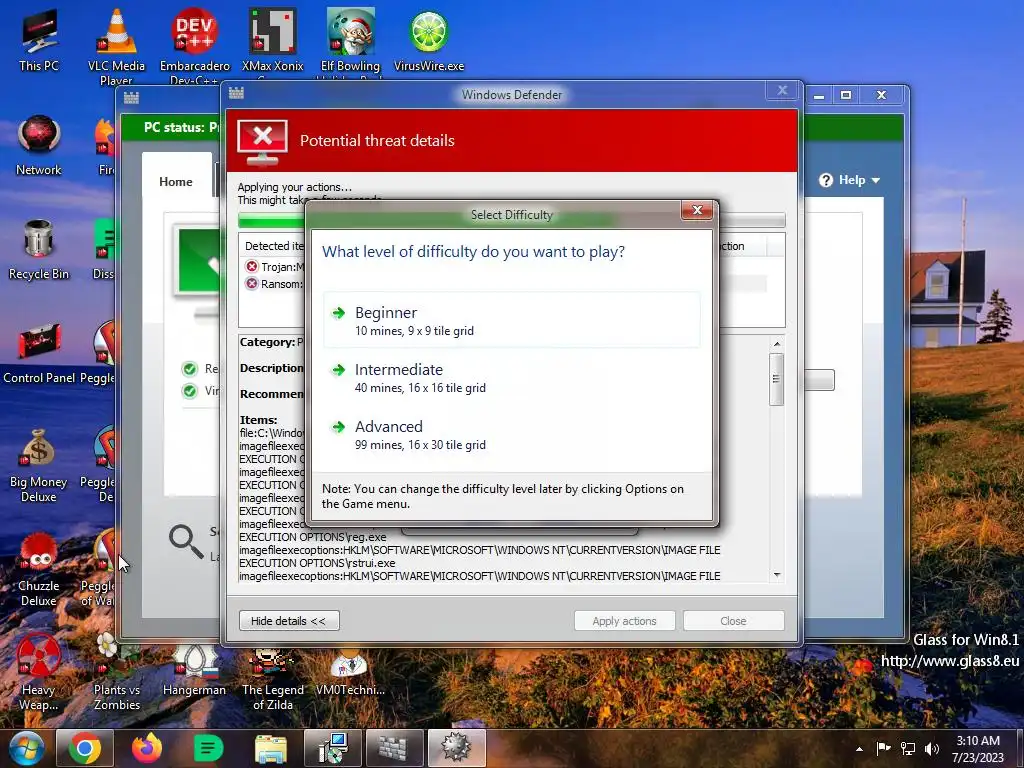
Task: Click the network icon in system tray
Action: pos(908,748)
